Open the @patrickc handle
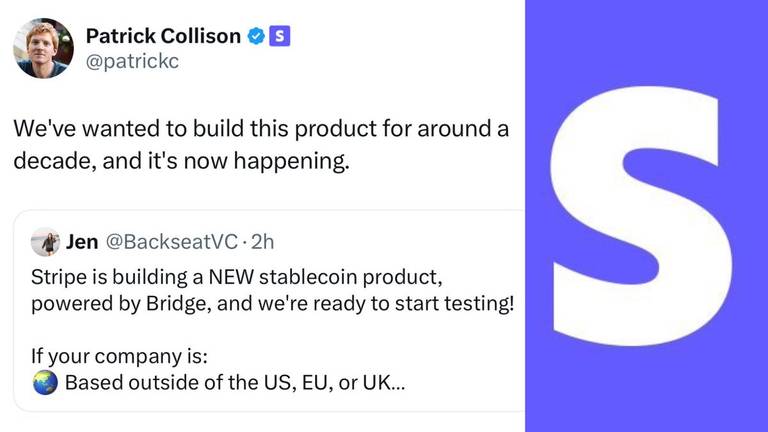768x432 pixels. click(132, 62)
